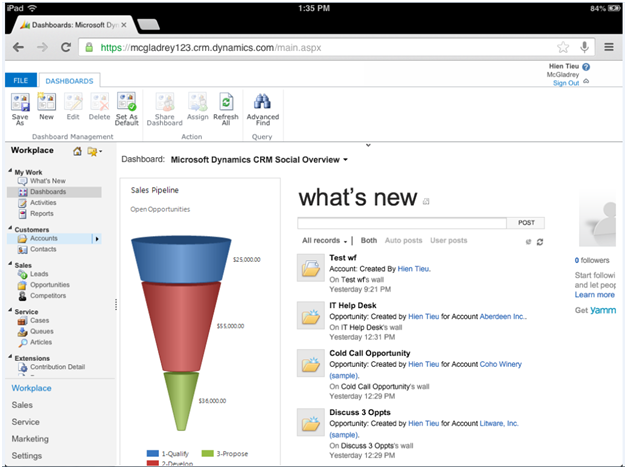Screen dimensions: 627x469
Task: Click the Workplace home icon
Action: pos(77,151)
